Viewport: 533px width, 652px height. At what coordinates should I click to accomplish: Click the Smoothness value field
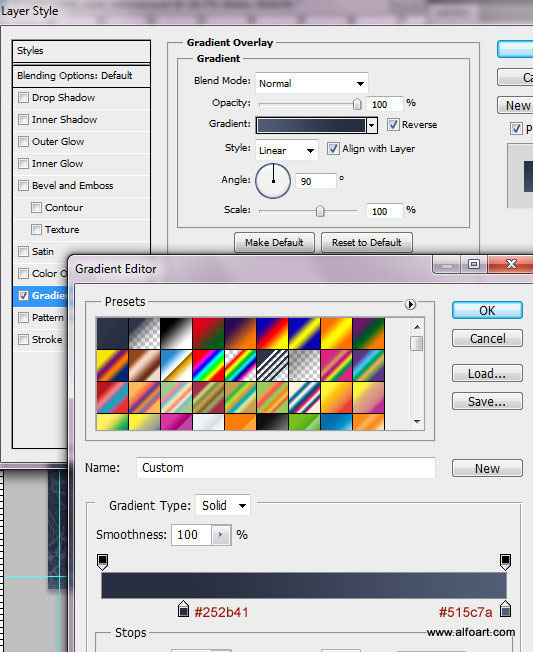[192, 535]
